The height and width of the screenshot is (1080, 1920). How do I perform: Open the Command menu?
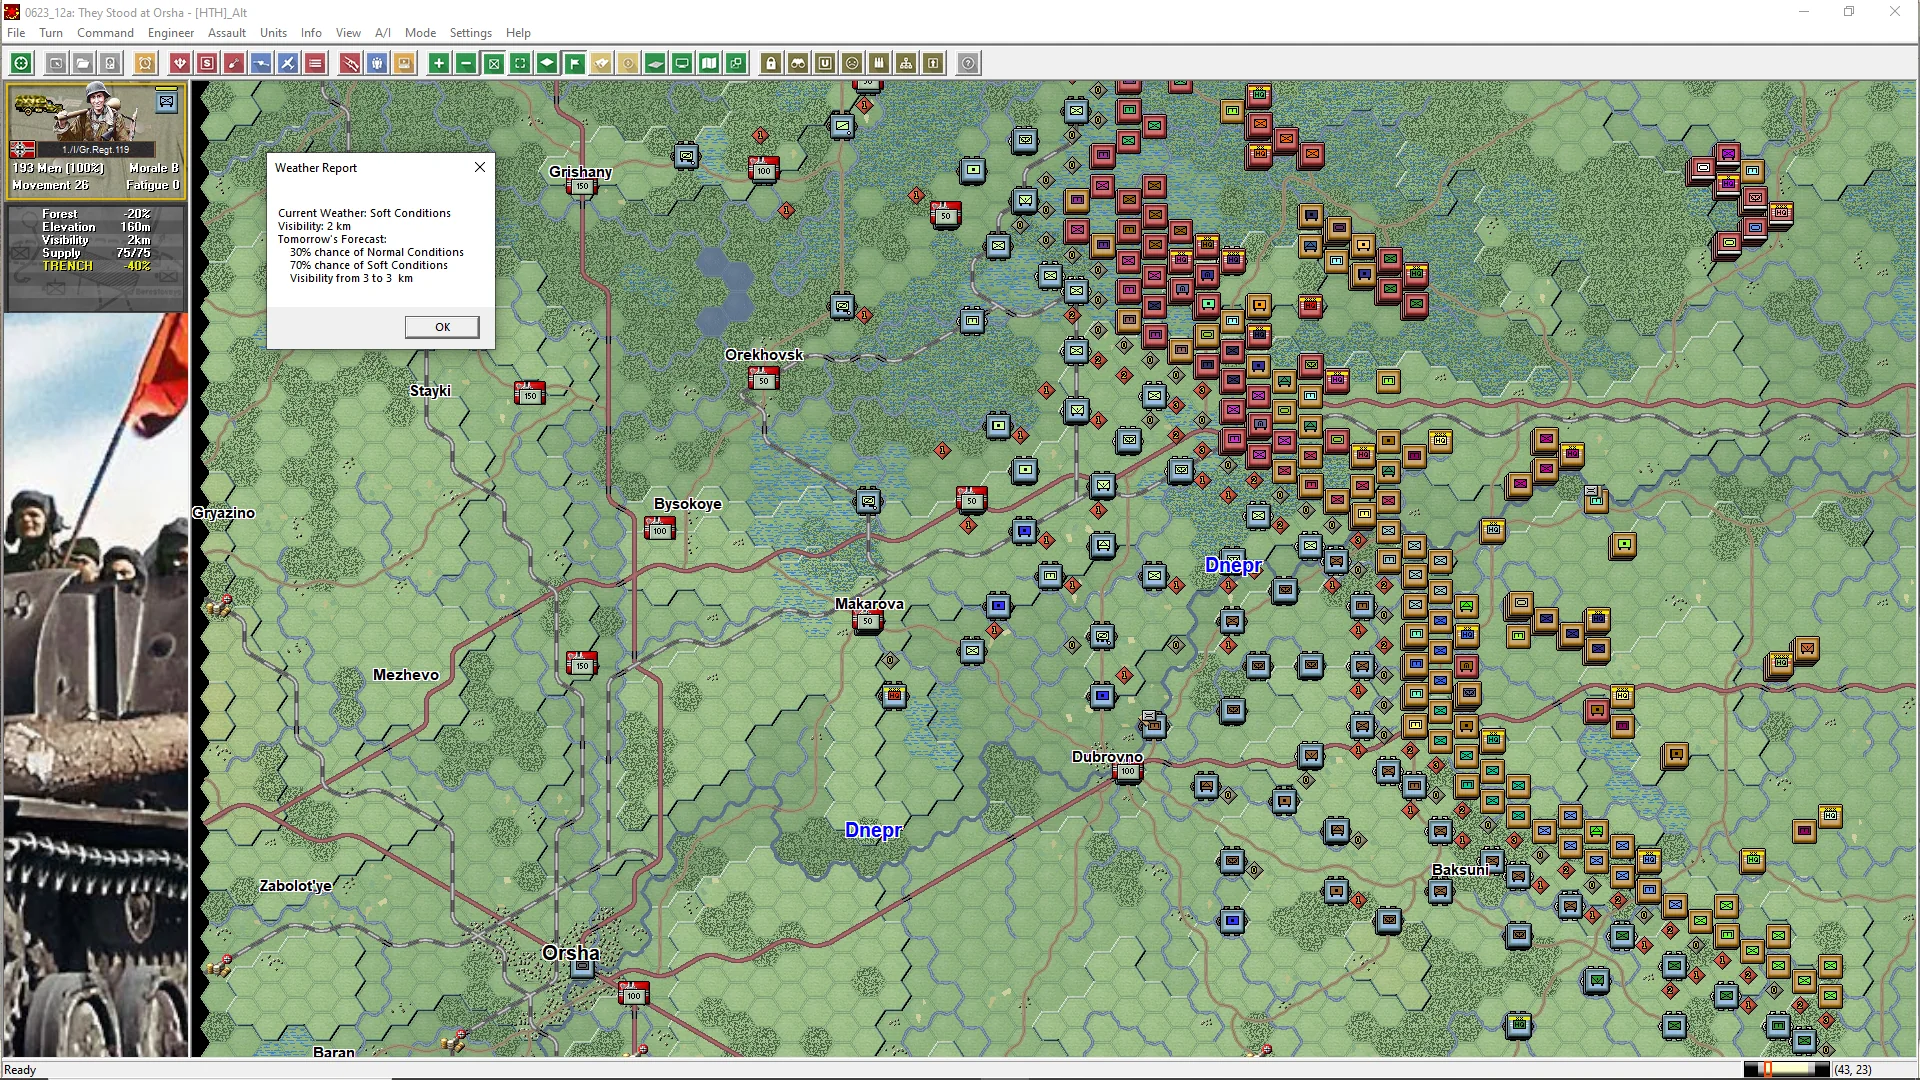point(105,32)
